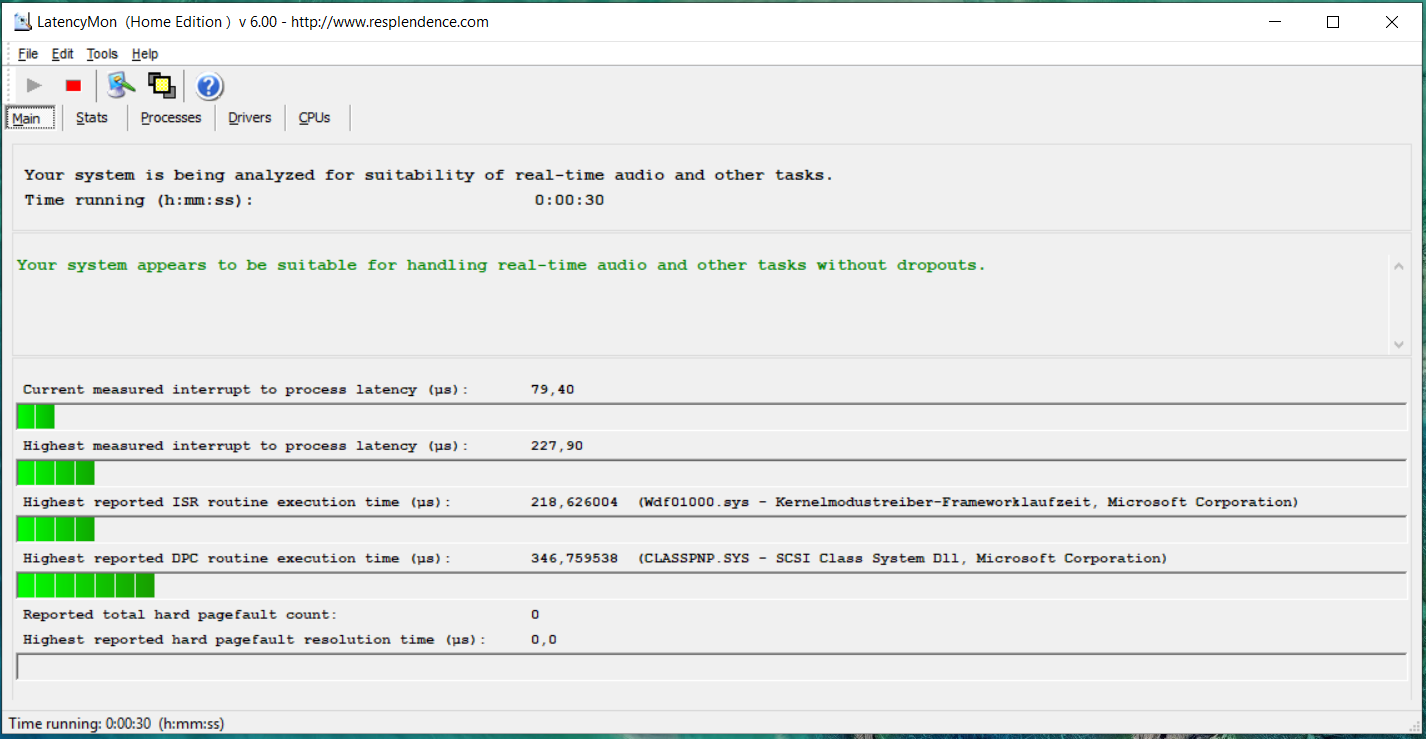This screenshot has height=739, width=1426.
Task: Switch to the CPUs tab
Action: pyautogui.click(x=314, y=118)
